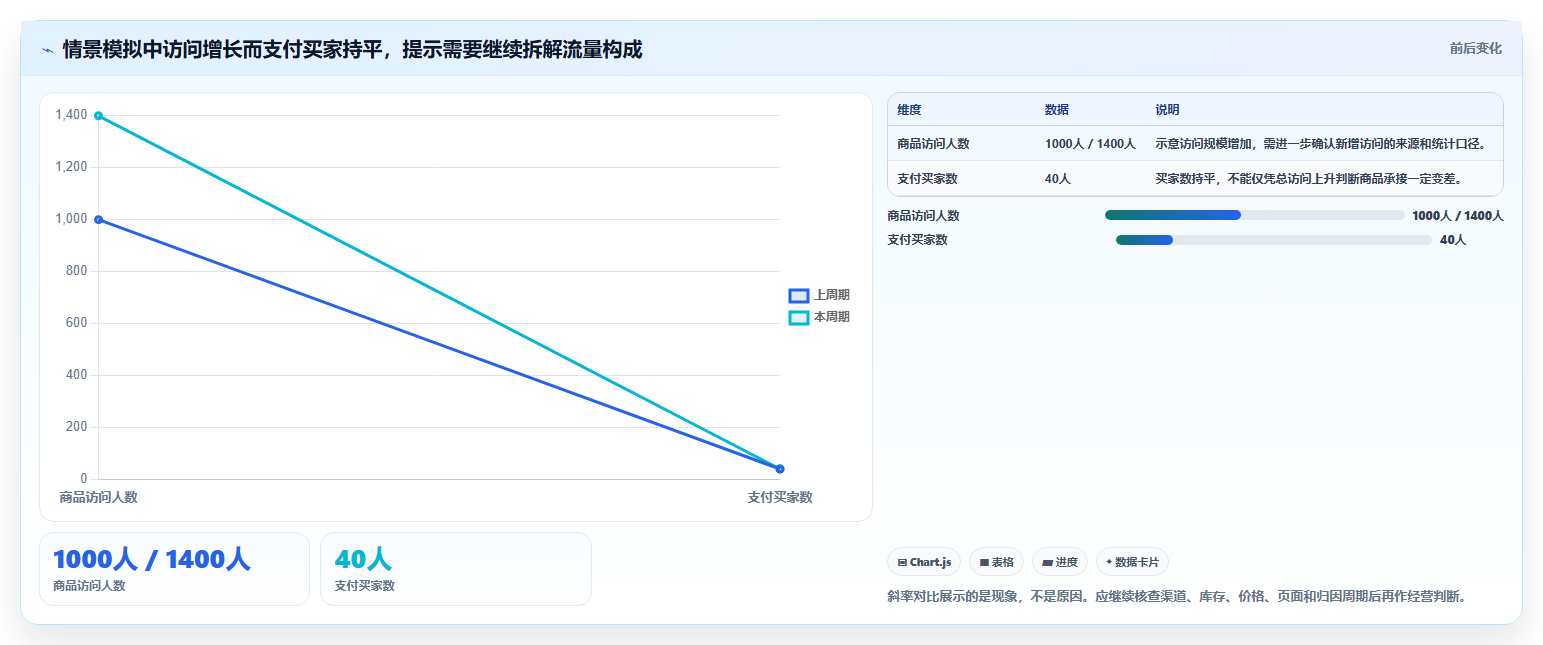Toggle the 本周期 legend series
The image size is (1543, 645).
[819, 317]
